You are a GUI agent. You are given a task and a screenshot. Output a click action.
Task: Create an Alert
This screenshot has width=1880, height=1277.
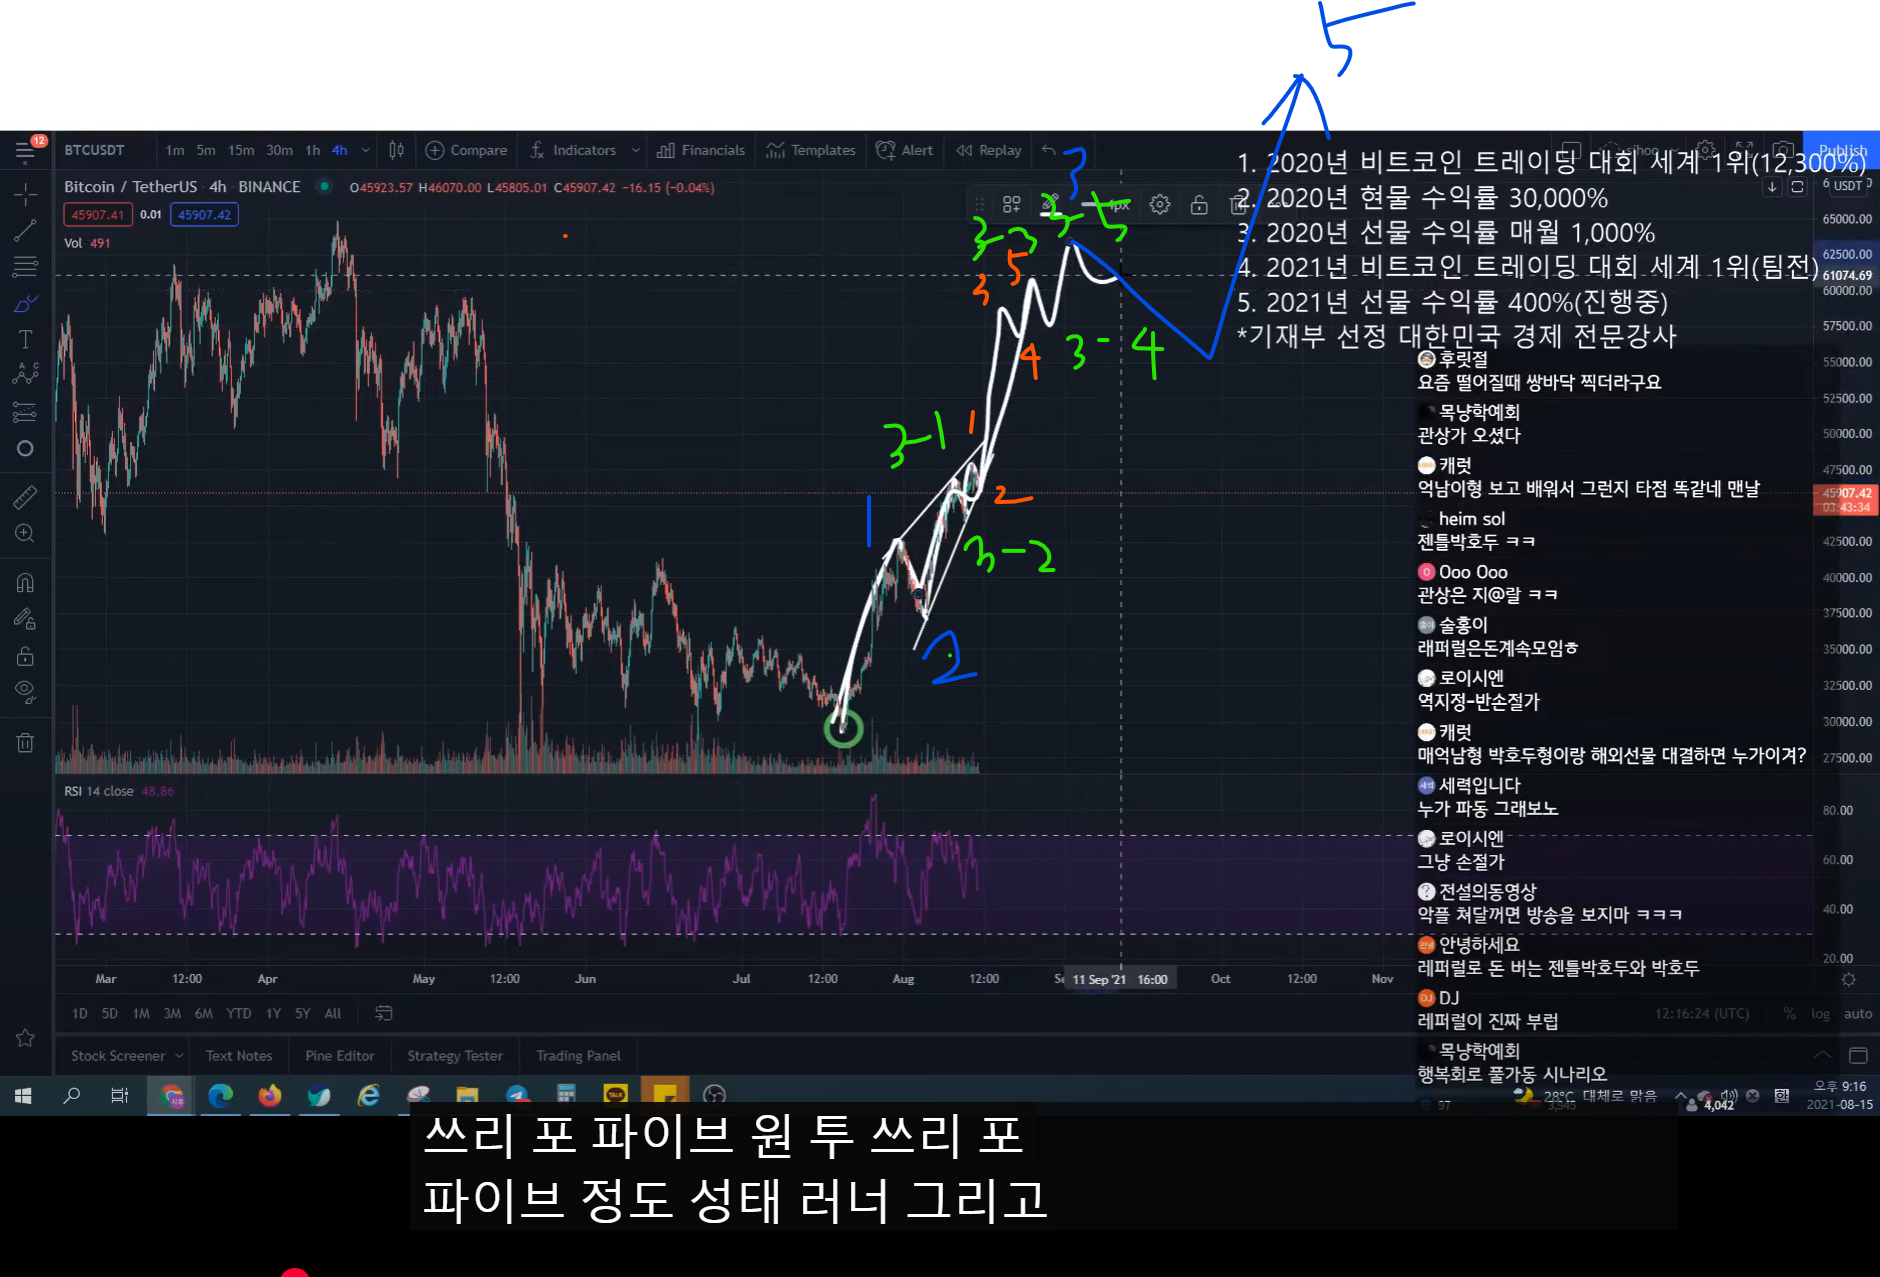coord(905,150)
